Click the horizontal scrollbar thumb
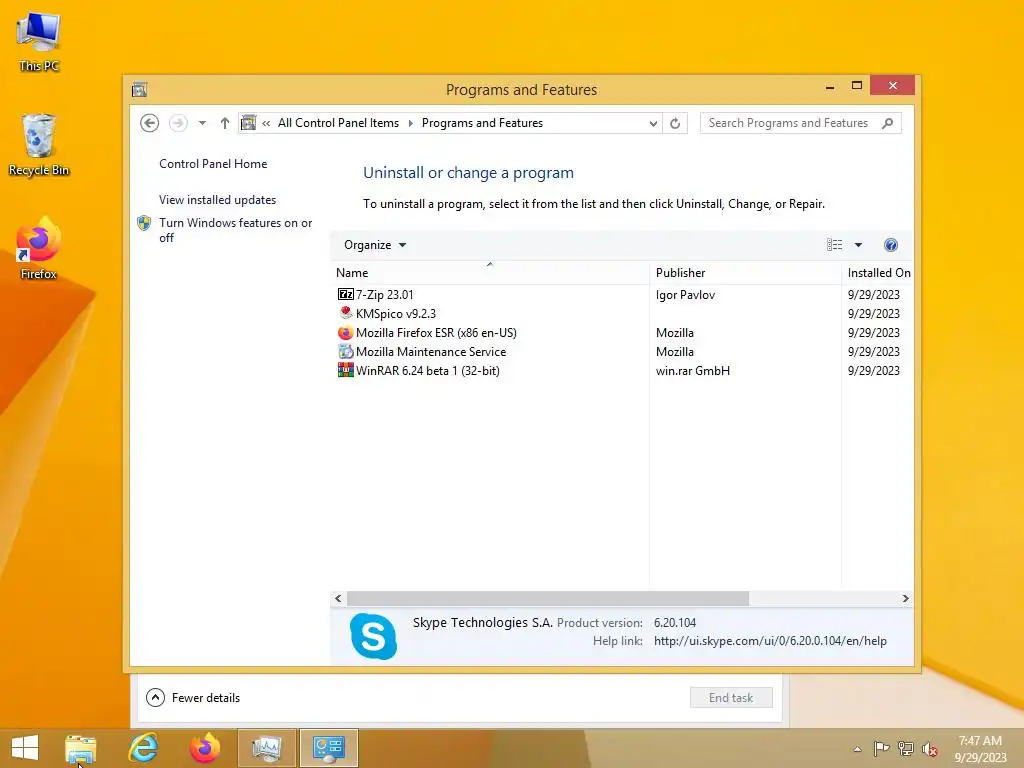 point(548,598)
